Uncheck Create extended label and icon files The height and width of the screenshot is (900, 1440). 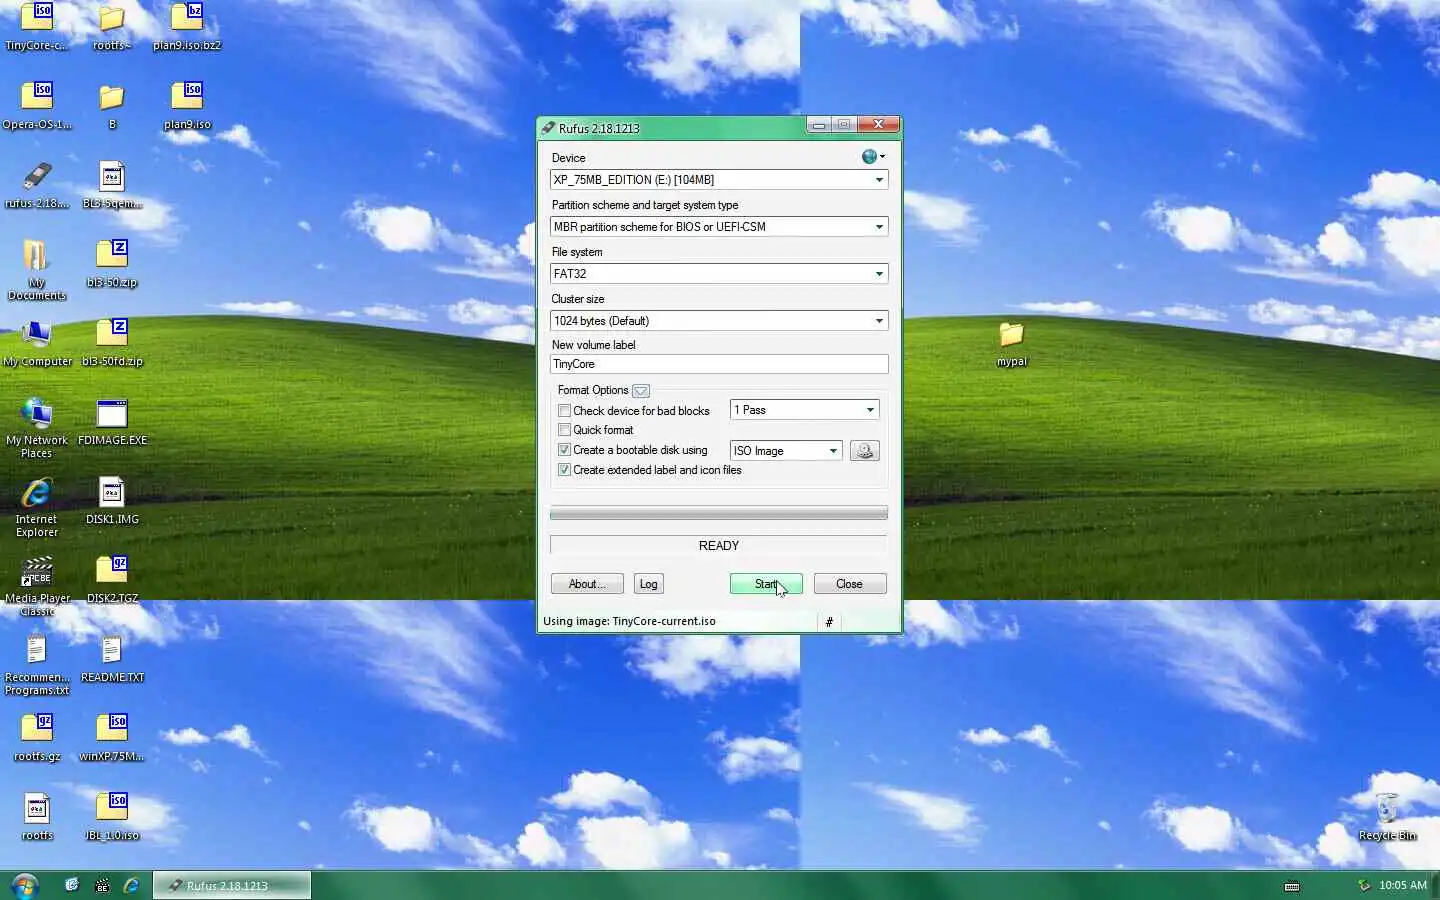pyautogui.click(x=564, y=470)
